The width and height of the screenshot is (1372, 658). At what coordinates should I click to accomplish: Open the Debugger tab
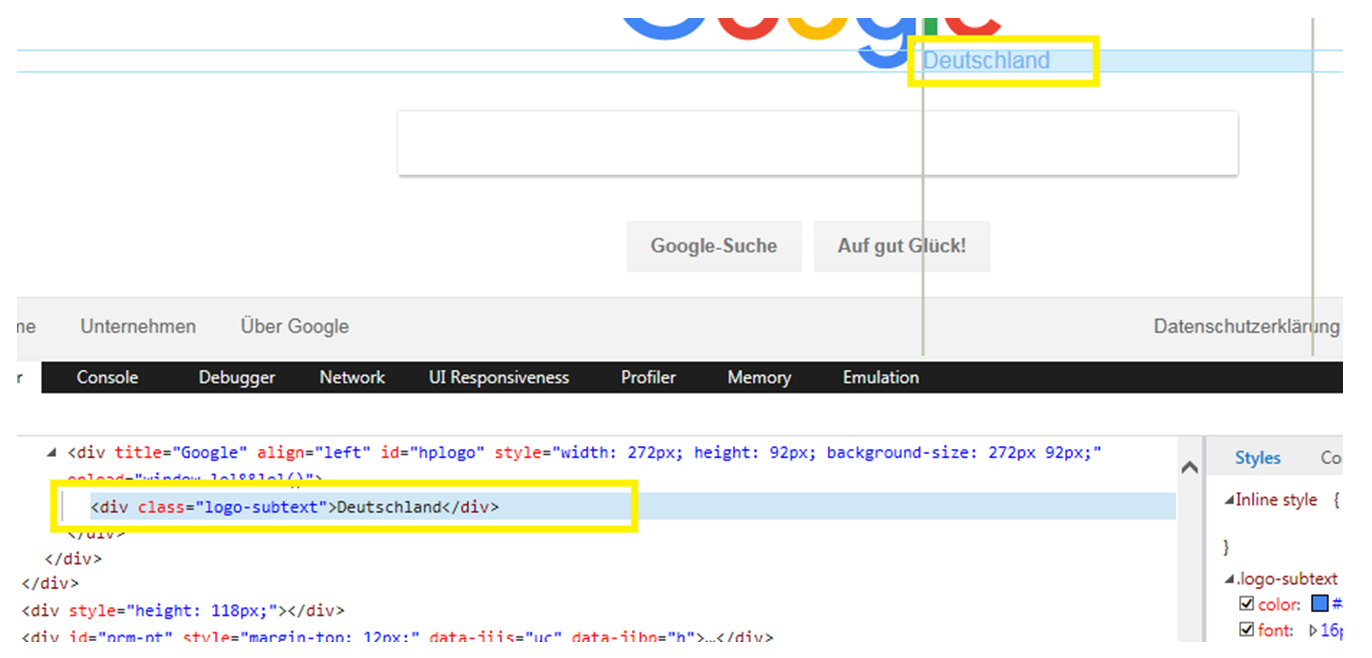236,377
